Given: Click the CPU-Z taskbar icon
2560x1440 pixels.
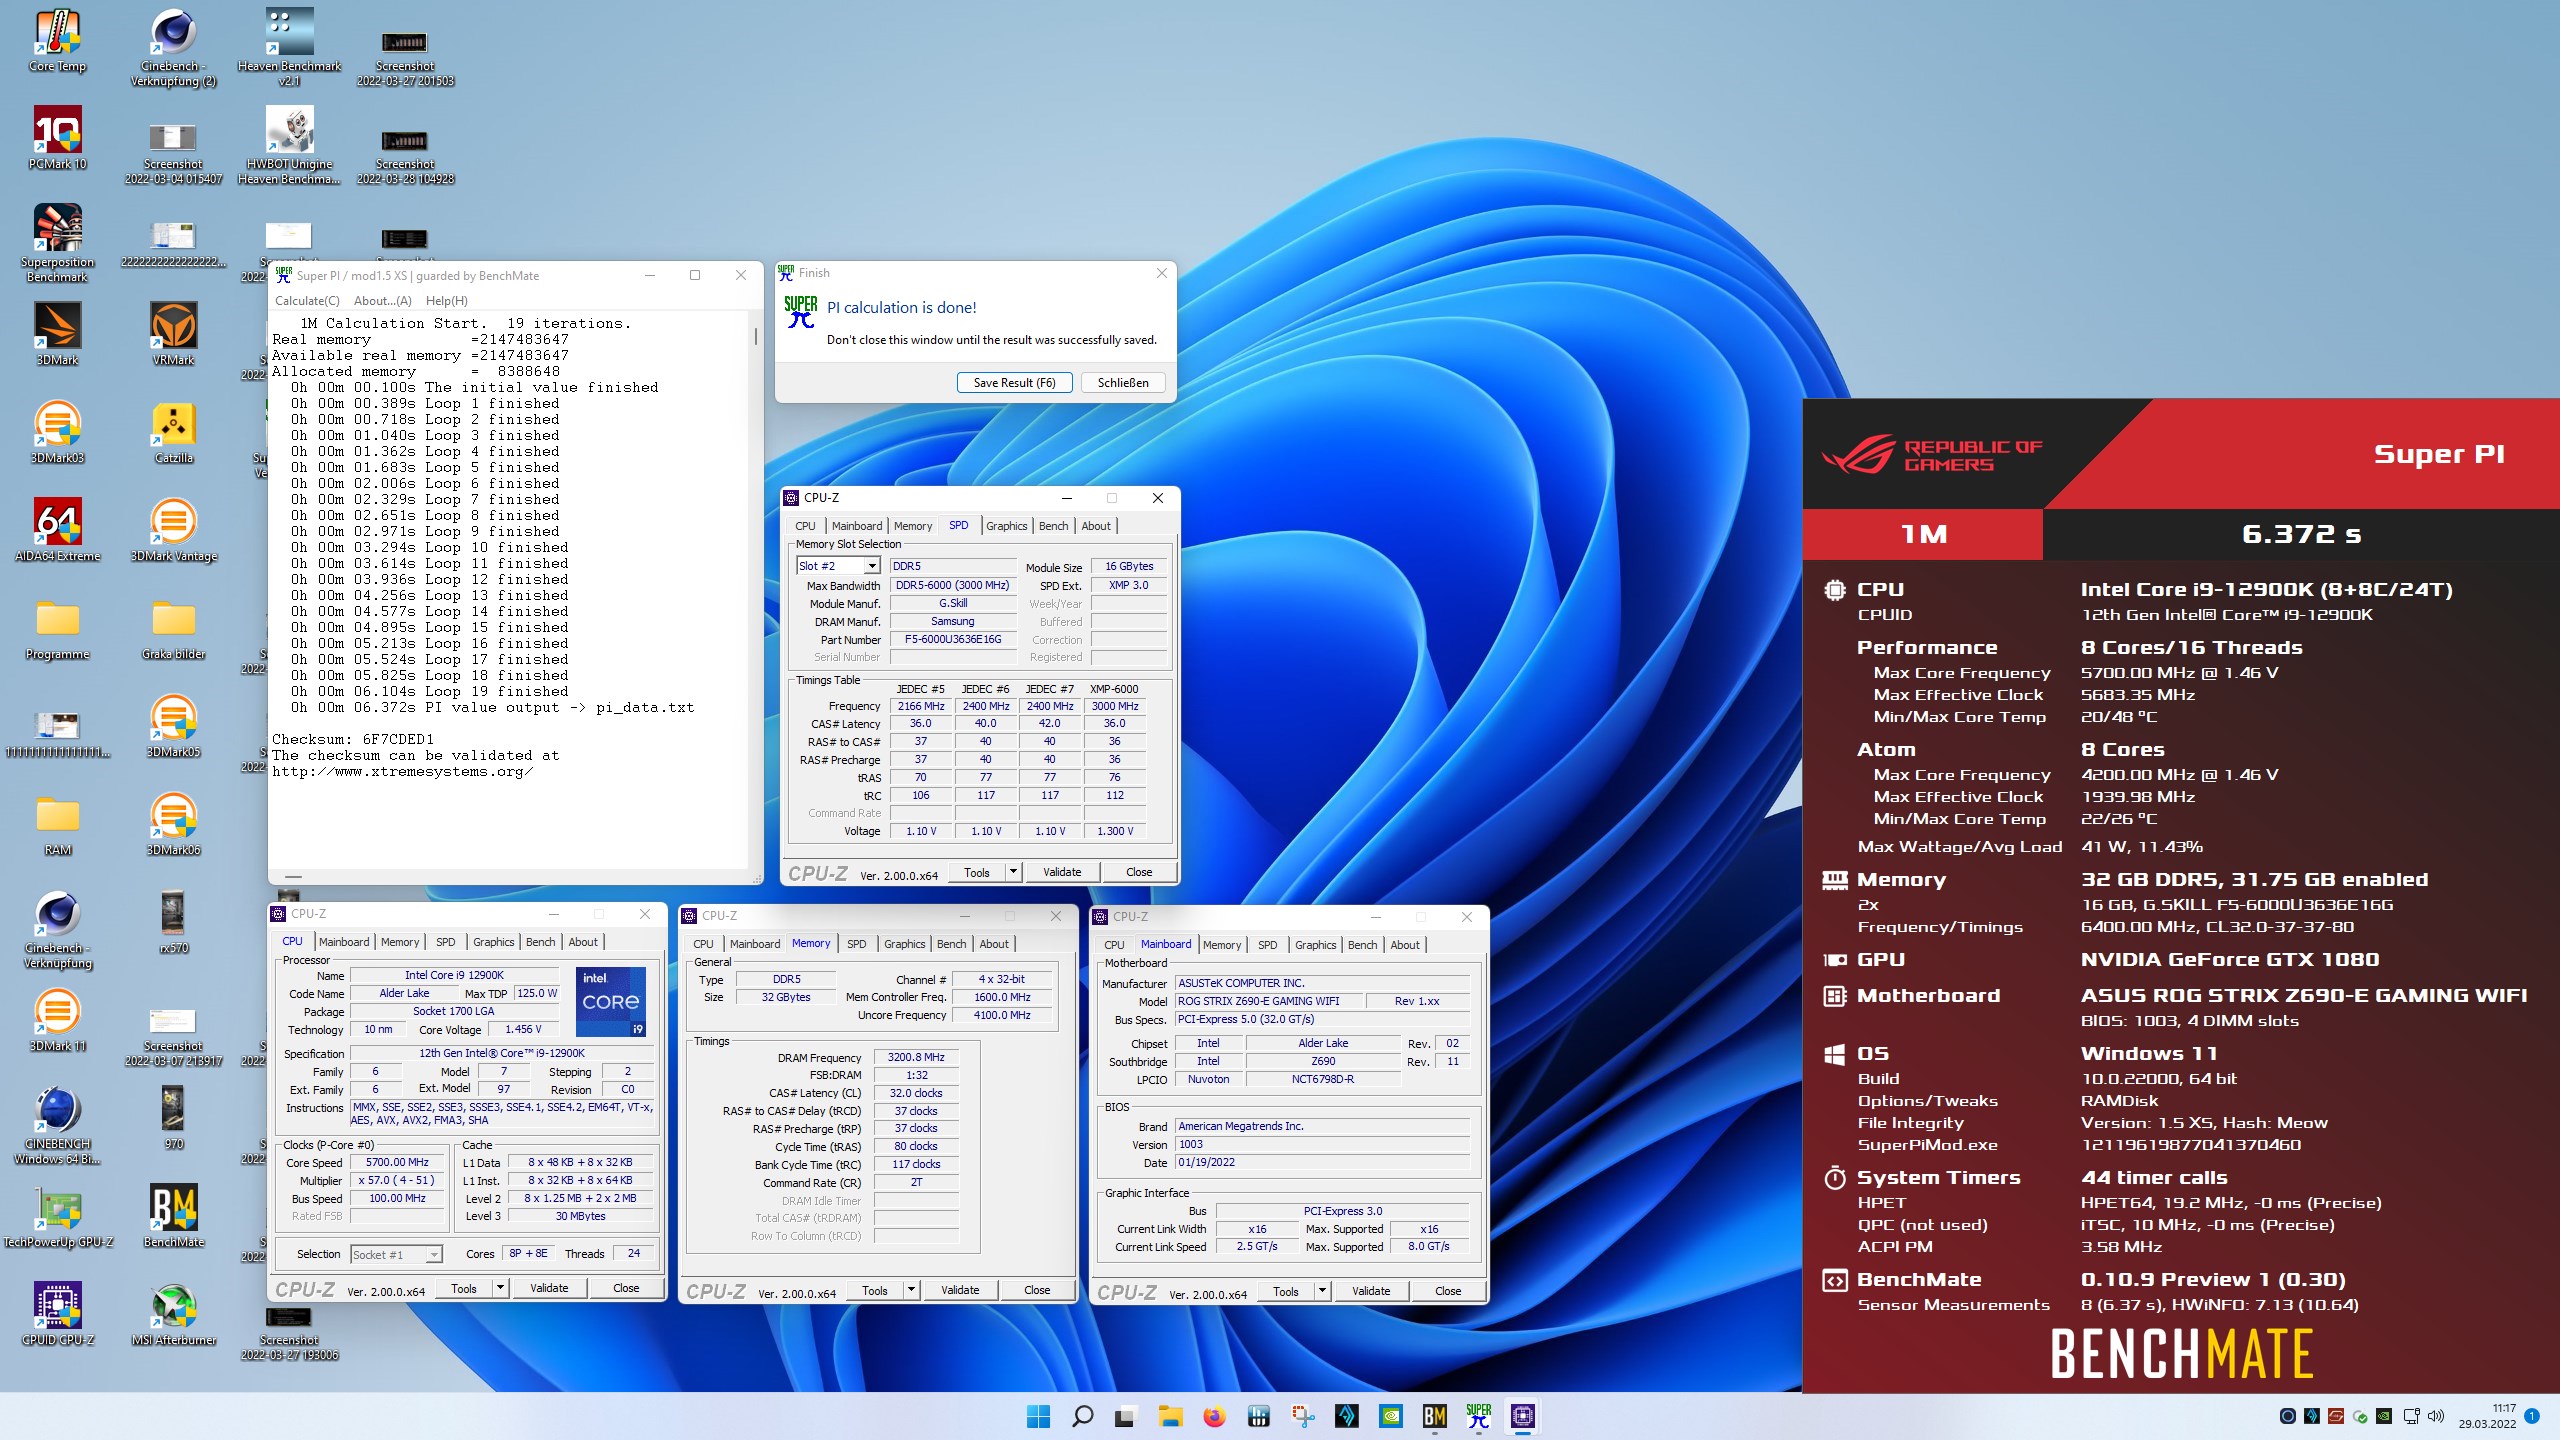Looking at the screenshot, I should click(x=1523, y=1416).
